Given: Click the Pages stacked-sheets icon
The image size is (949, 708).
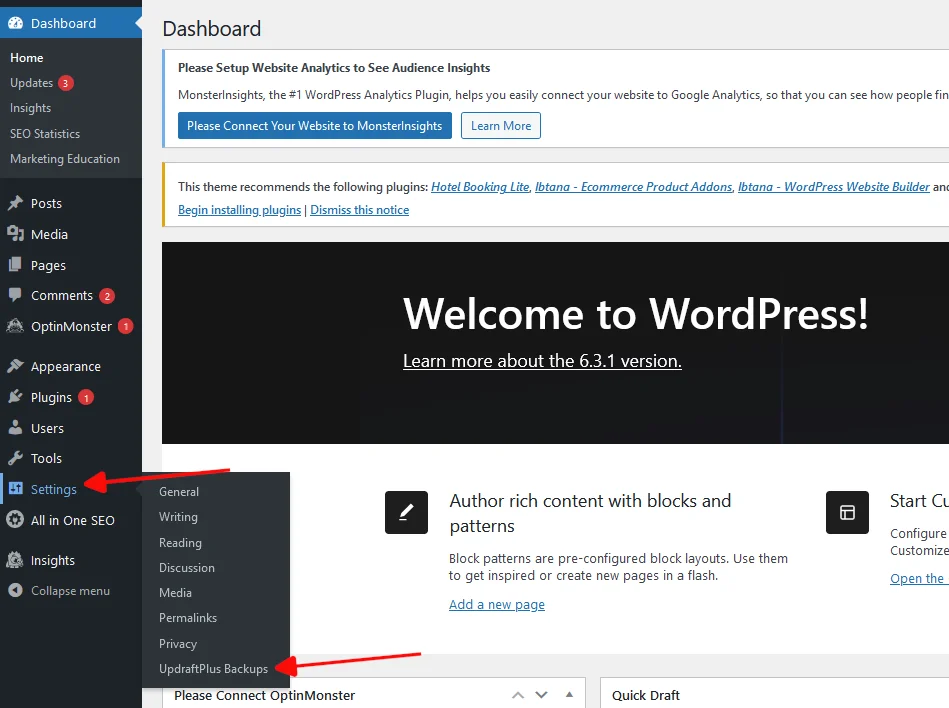Looking at the screenshot, I should [x=15, y=264].
